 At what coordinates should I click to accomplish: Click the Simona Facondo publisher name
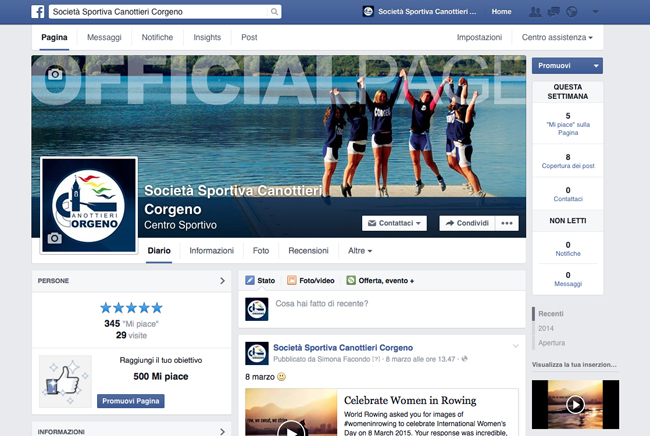point(344,359)
